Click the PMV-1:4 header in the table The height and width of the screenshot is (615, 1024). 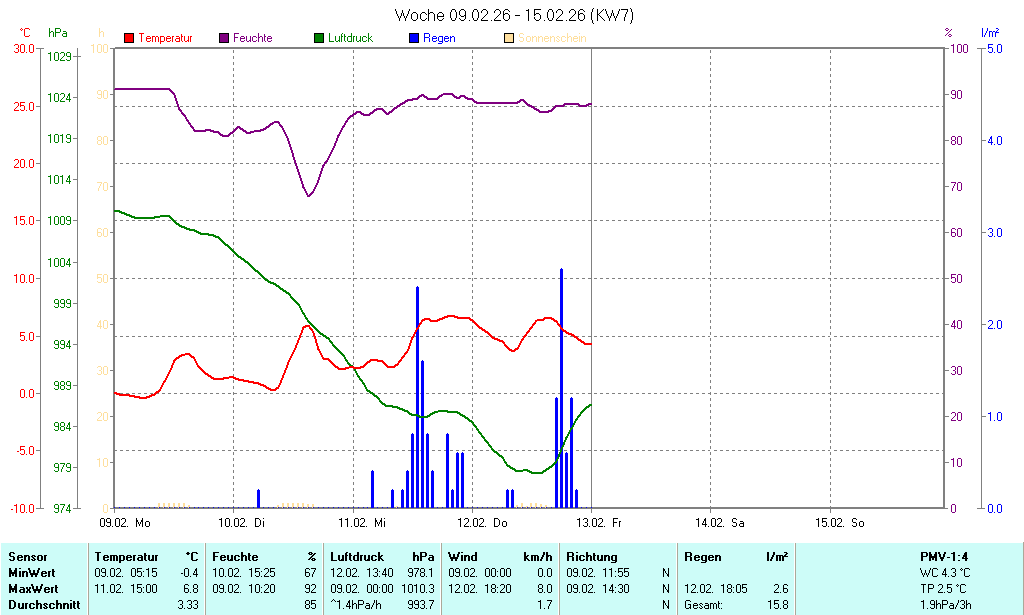click(x=946, y=557)
